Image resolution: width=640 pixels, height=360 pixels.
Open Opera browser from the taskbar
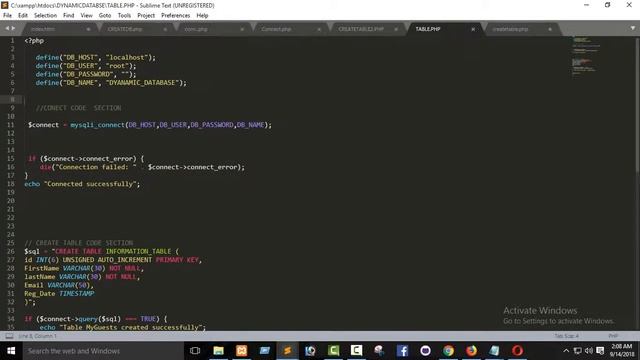517,351
